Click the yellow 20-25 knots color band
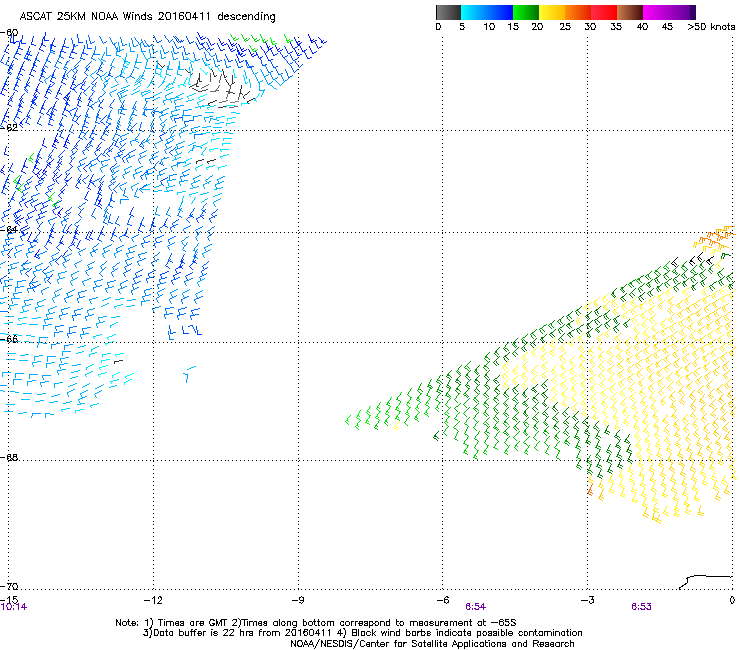The image size is (740, 650). tap(552, 12)
